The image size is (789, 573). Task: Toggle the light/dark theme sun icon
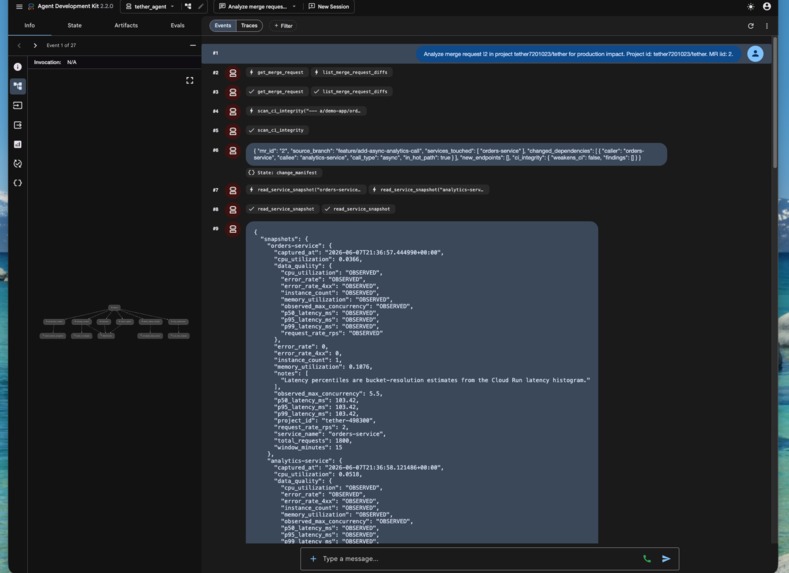(750, 7)
